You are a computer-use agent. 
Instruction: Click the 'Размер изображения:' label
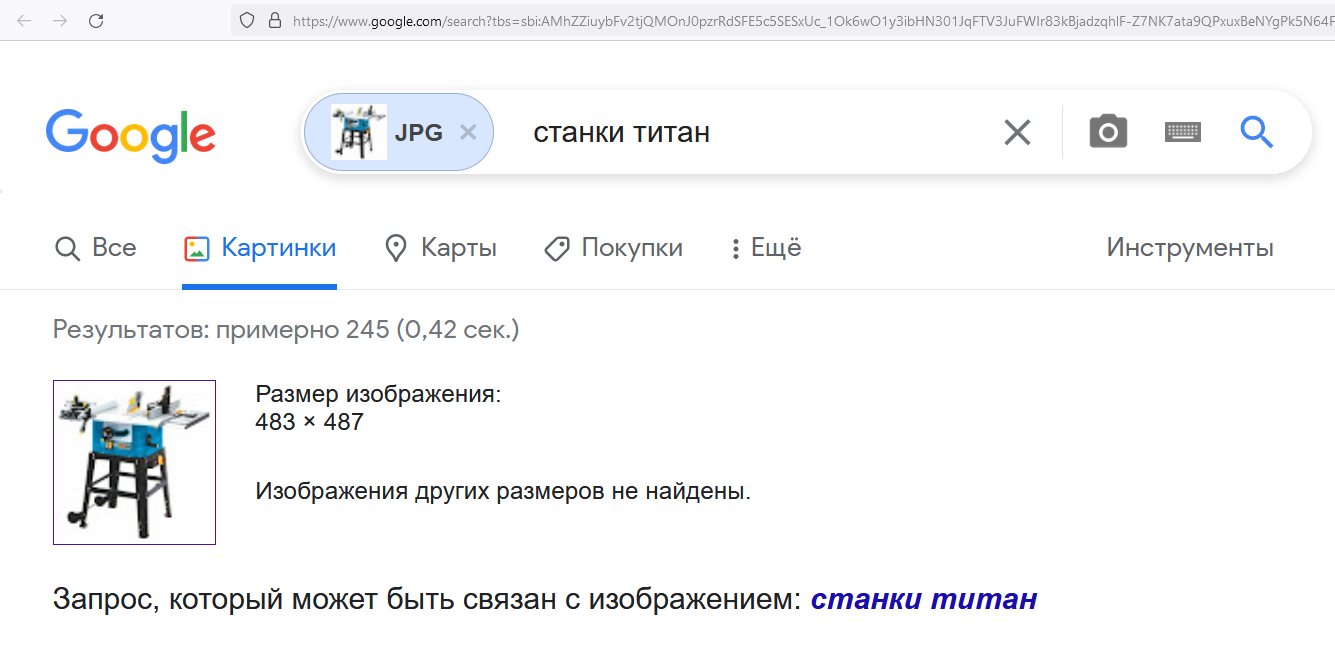coord(378,394)
